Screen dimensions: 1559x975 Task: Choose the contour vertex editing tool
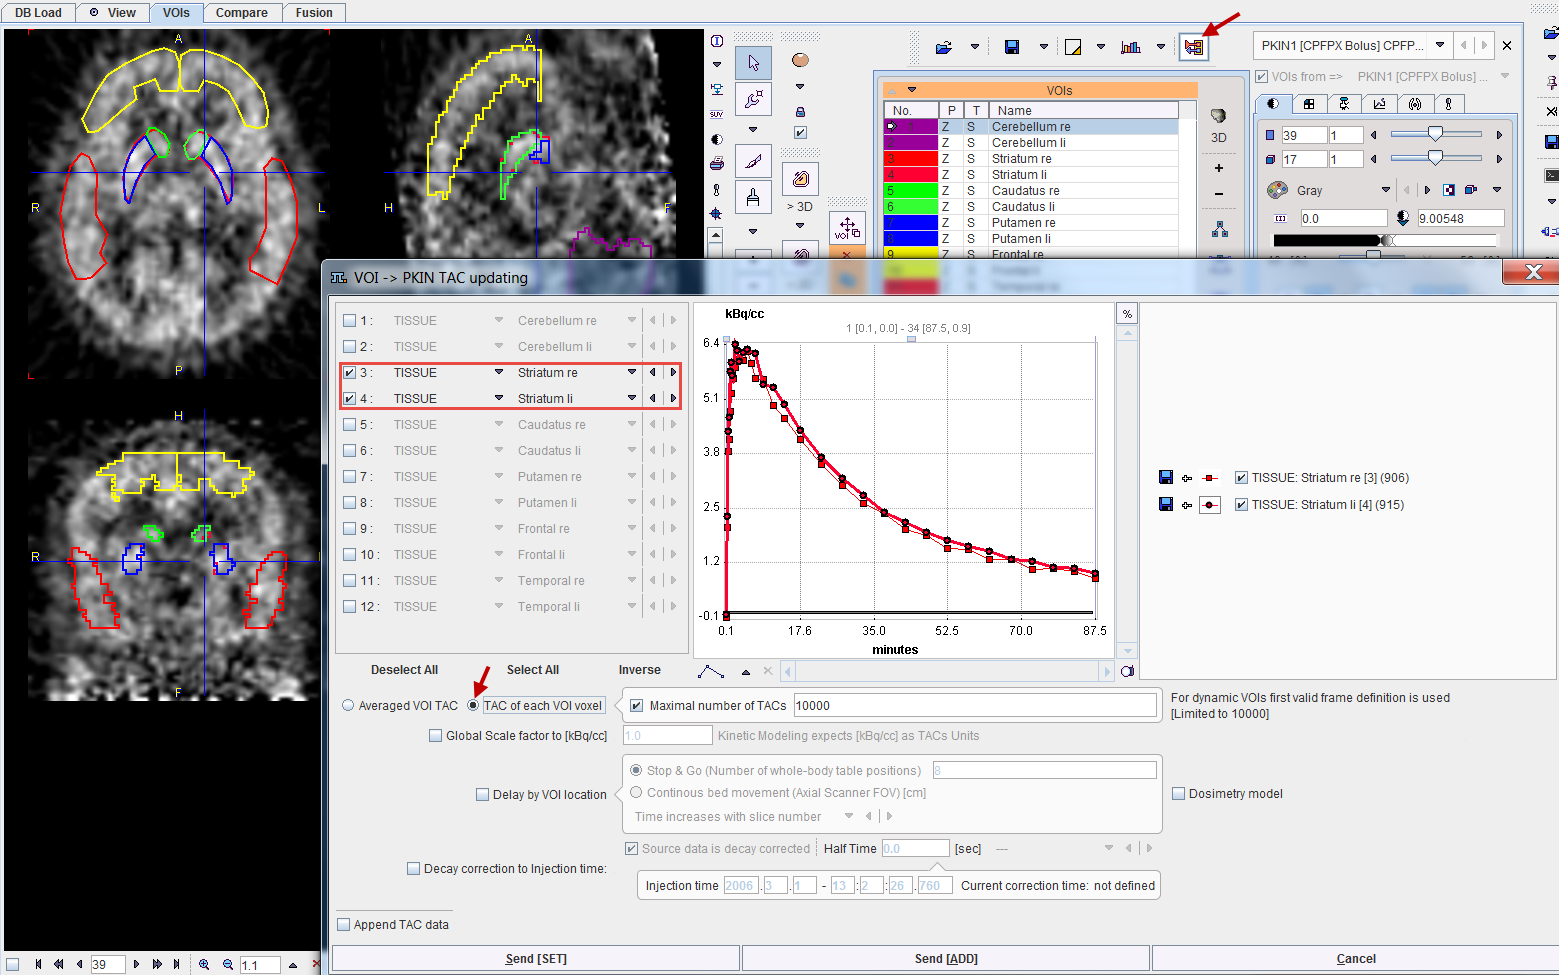click(x=753, y=99)
